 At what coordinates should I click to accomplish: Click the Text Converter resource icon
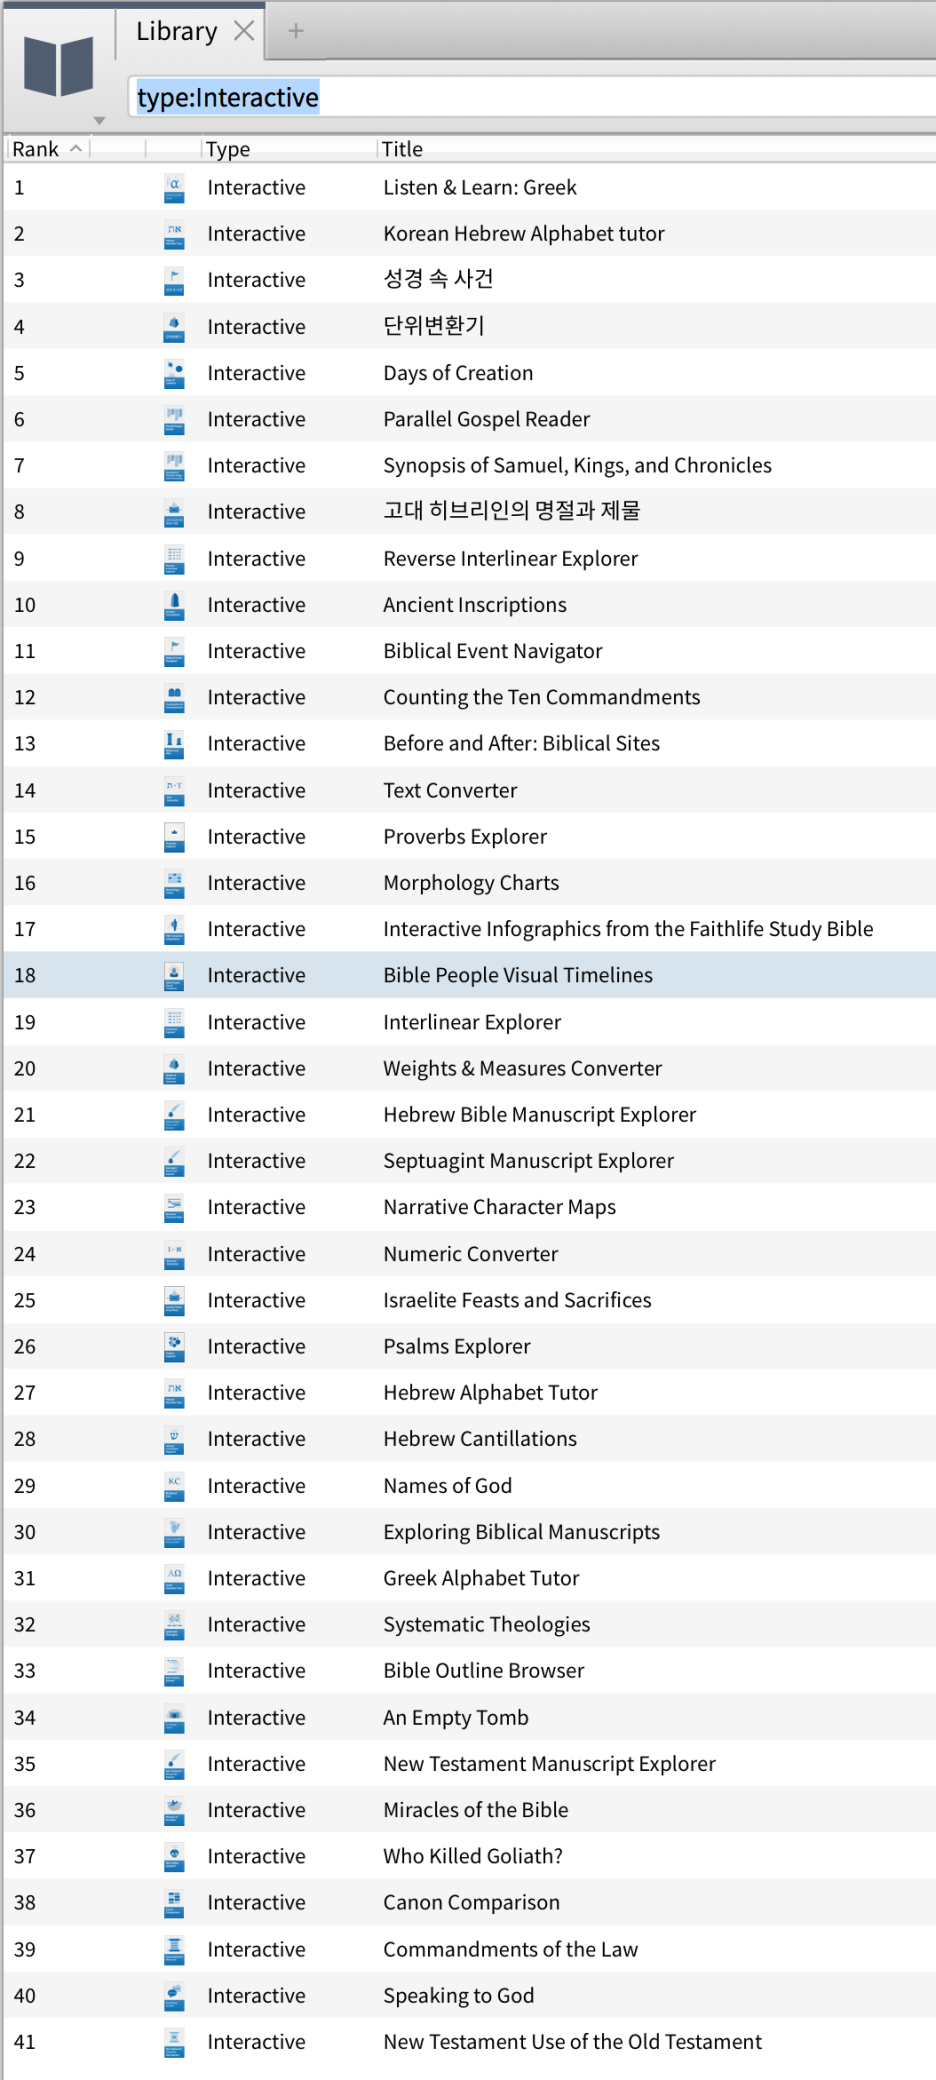click(x=174, y=790)
